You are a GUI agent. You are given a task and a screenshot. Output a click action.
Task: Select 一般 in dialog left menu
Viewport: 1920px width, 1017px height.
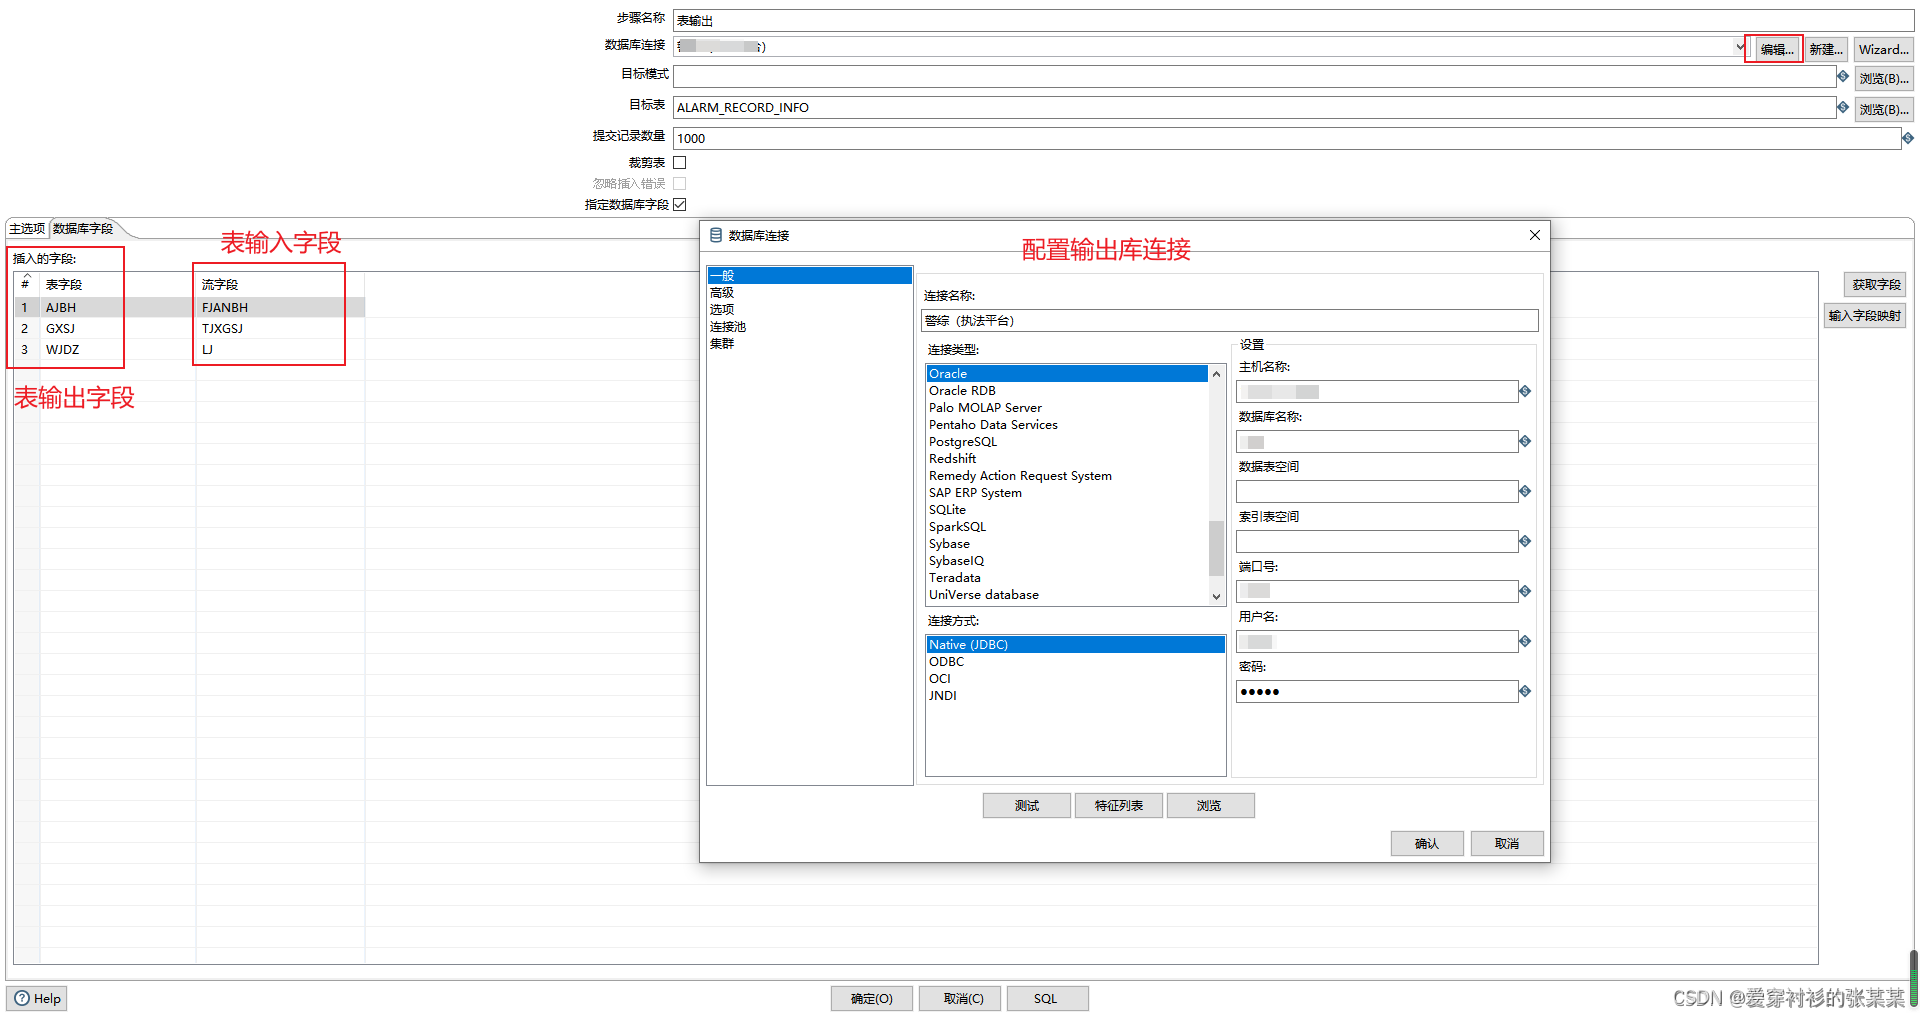tap(809, 276)
